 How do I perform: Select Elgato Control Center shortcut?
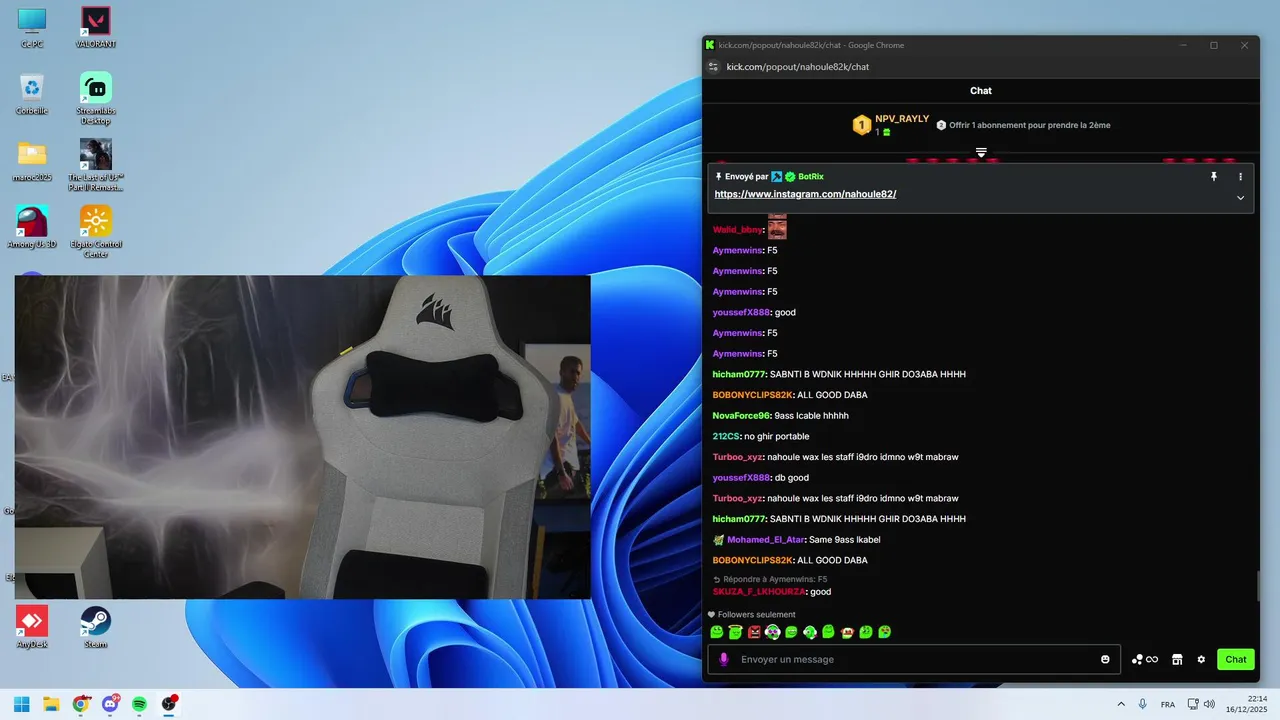96,231
